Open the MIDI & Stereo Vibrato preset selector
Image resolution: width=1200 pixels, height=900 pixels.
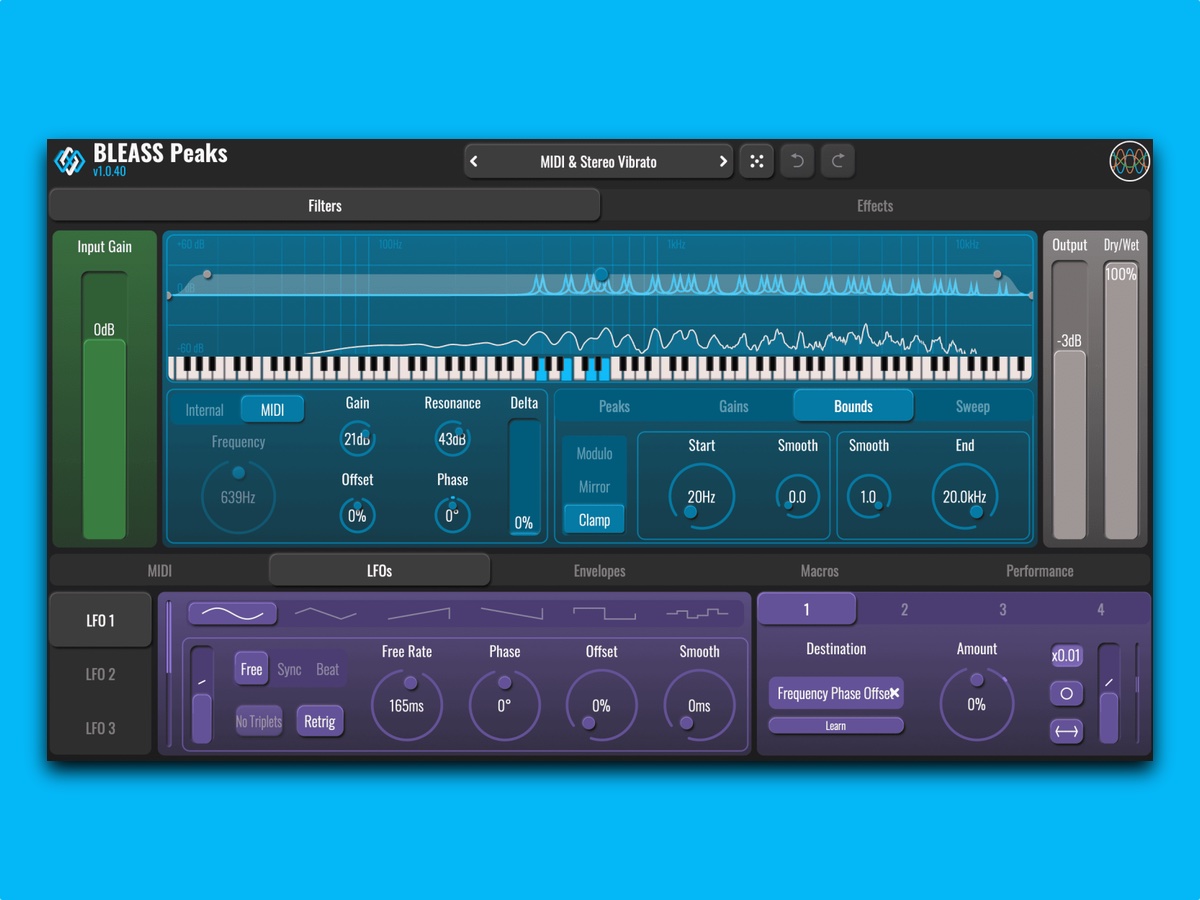point(598,162)
